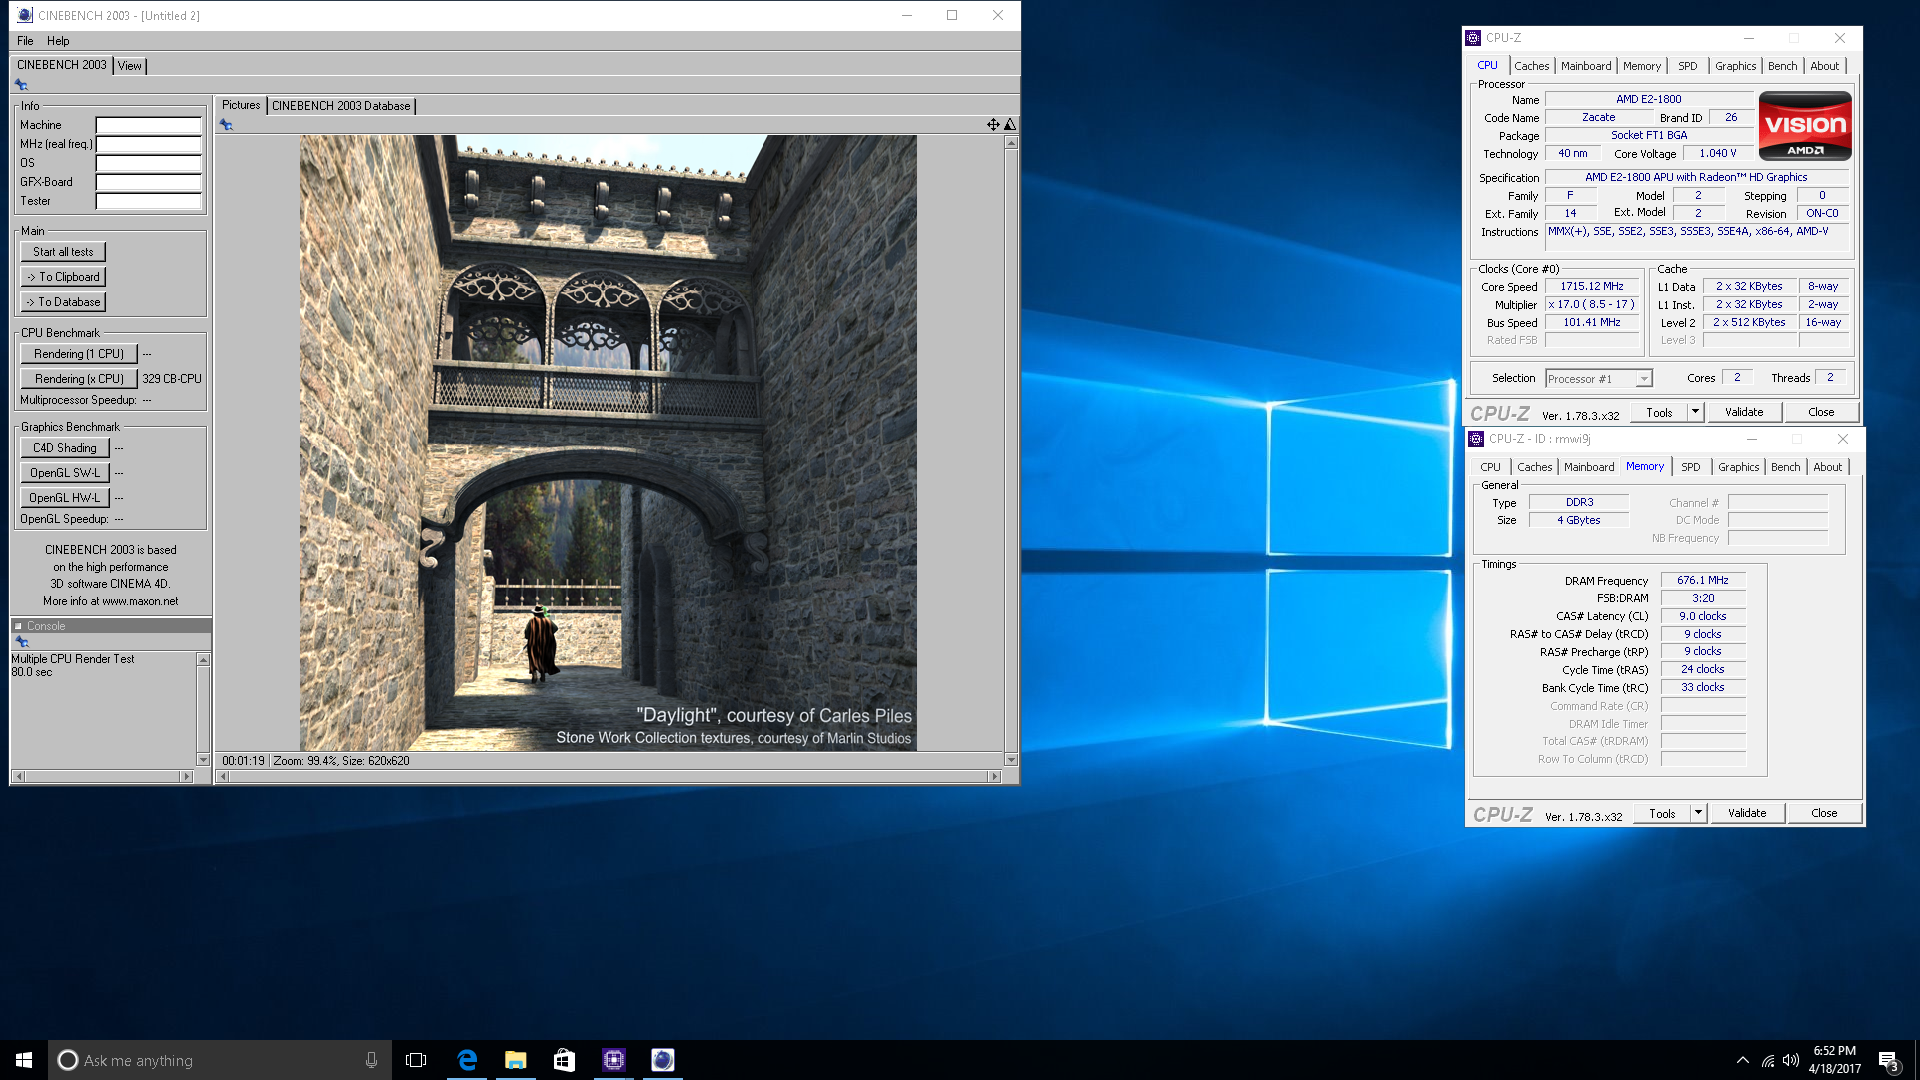Click the pin icon in the Console panel
The image size is (1920, 1080).
(x=21, y=642)
